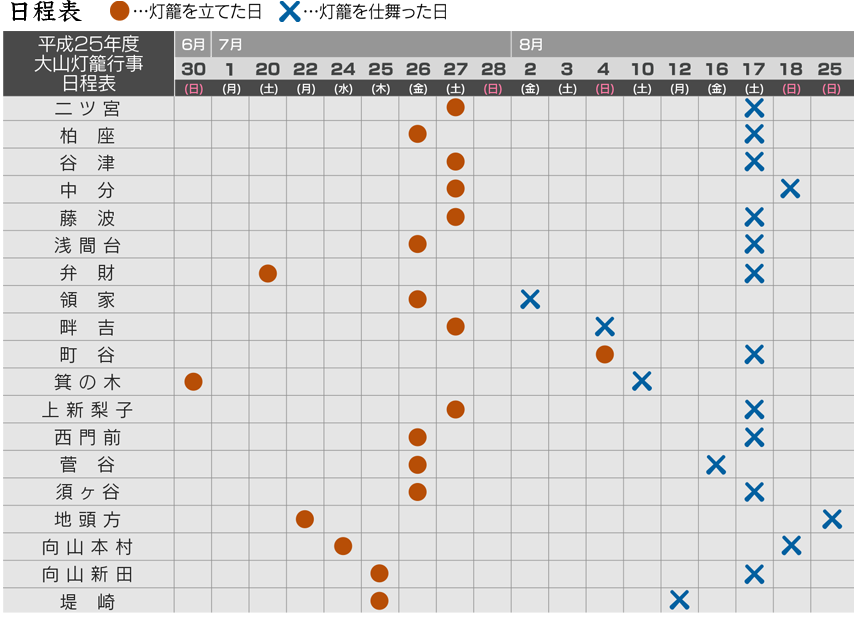Click the orange dot in the 向山新田 row
Viewport: 860px width, 620px height.
click(x=380, y=573)
